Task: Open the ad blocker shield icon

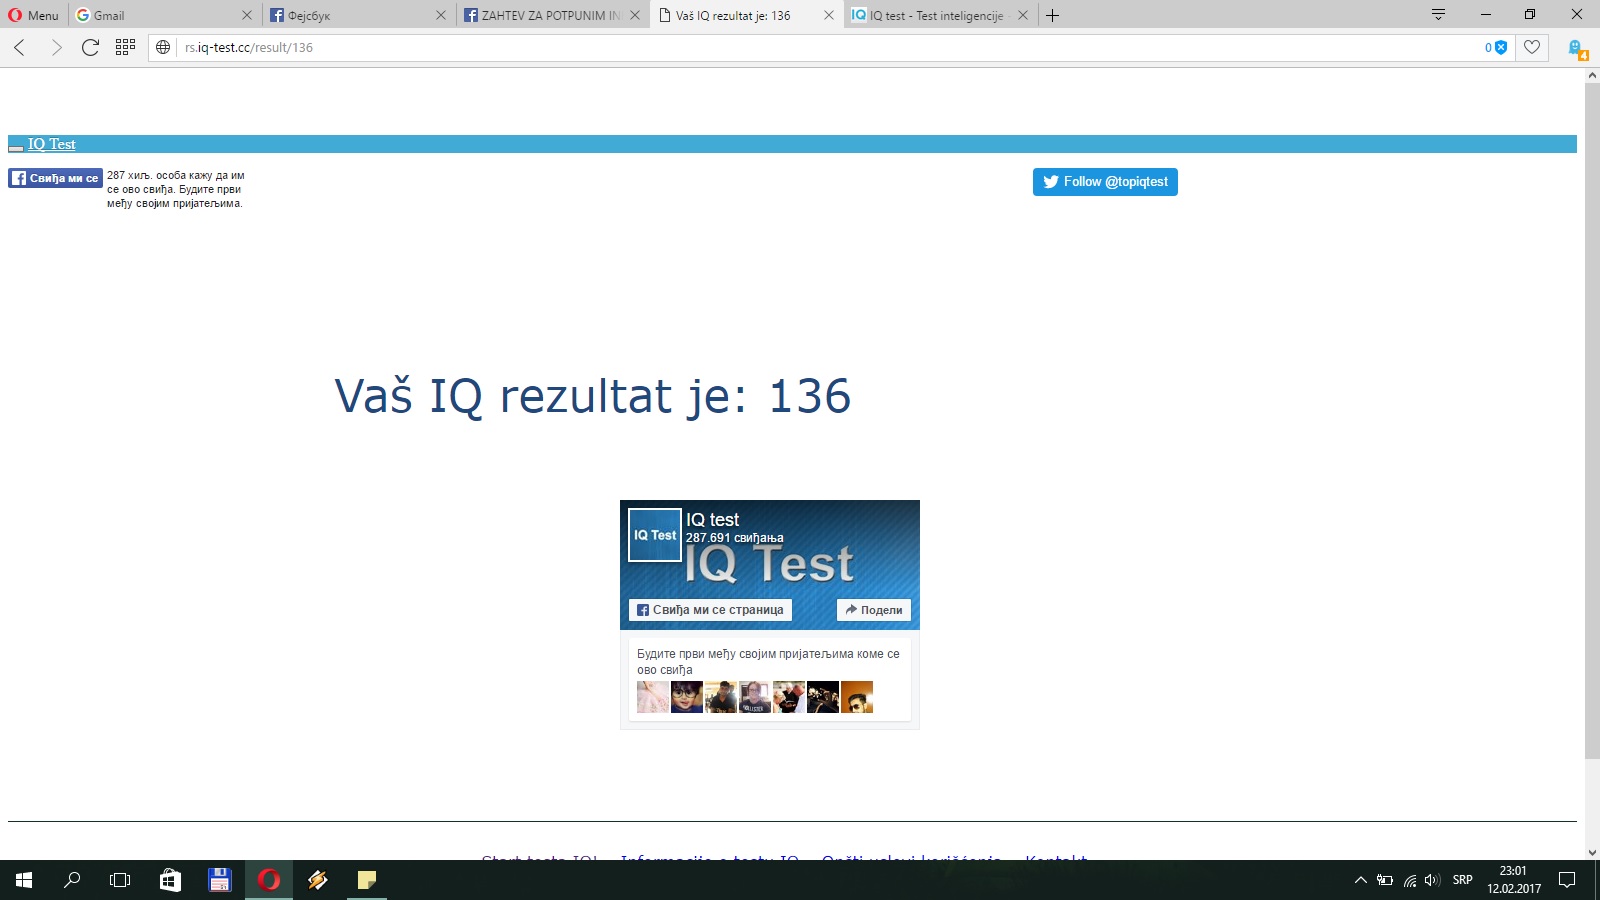Action: click(1500, 47)
